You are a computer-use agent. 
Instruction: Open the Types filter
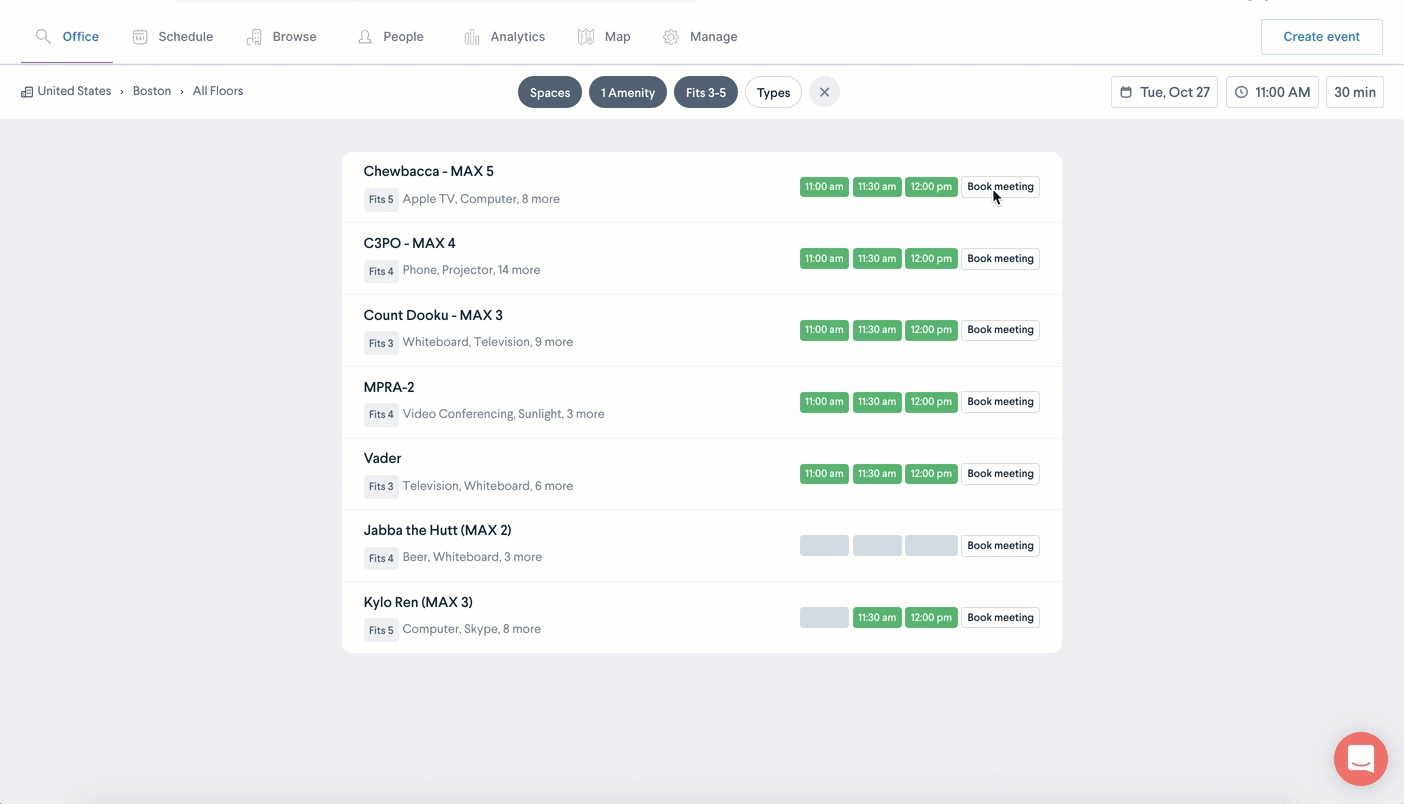(x=773, y=92)
